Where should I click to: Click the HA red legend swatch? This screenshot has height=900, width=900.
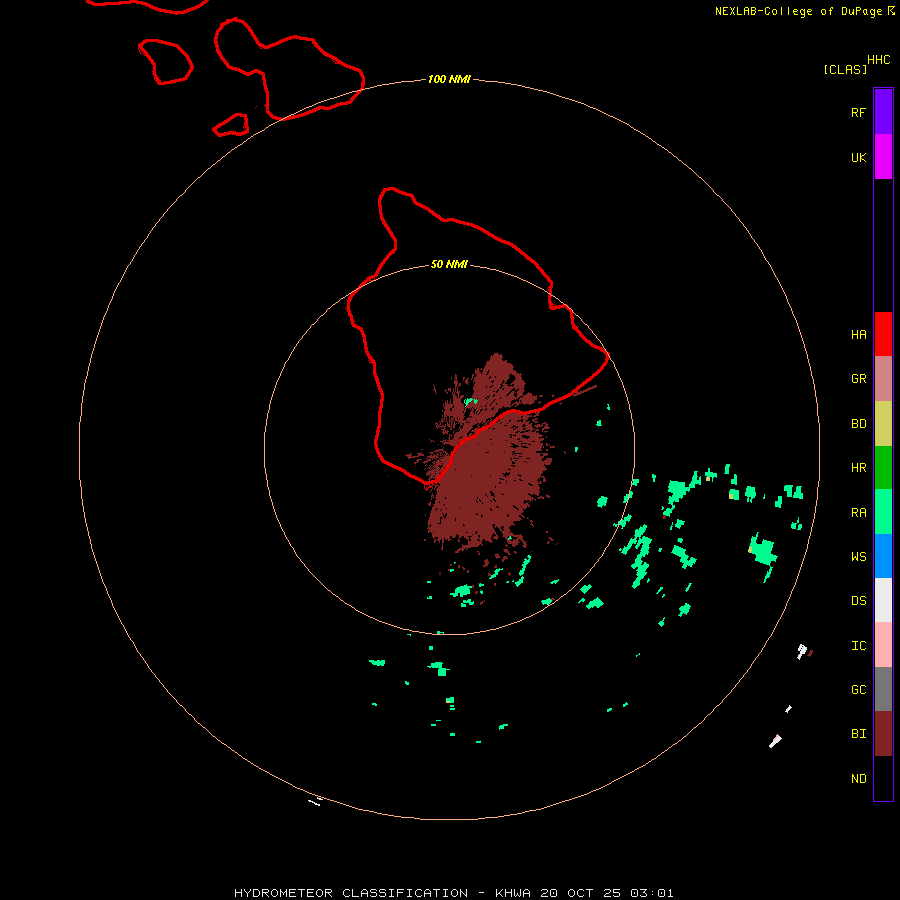click(883, 334)
